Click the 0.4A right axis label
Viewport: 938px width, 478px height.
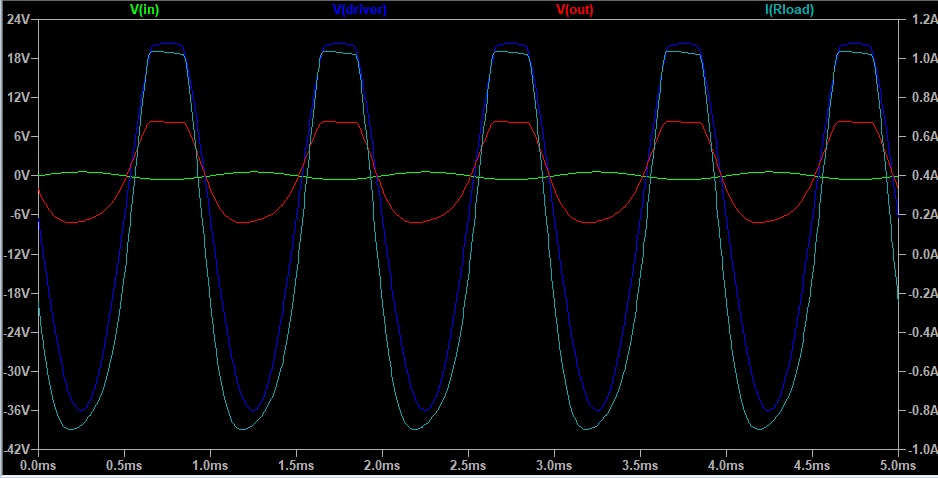click(924, 175)
